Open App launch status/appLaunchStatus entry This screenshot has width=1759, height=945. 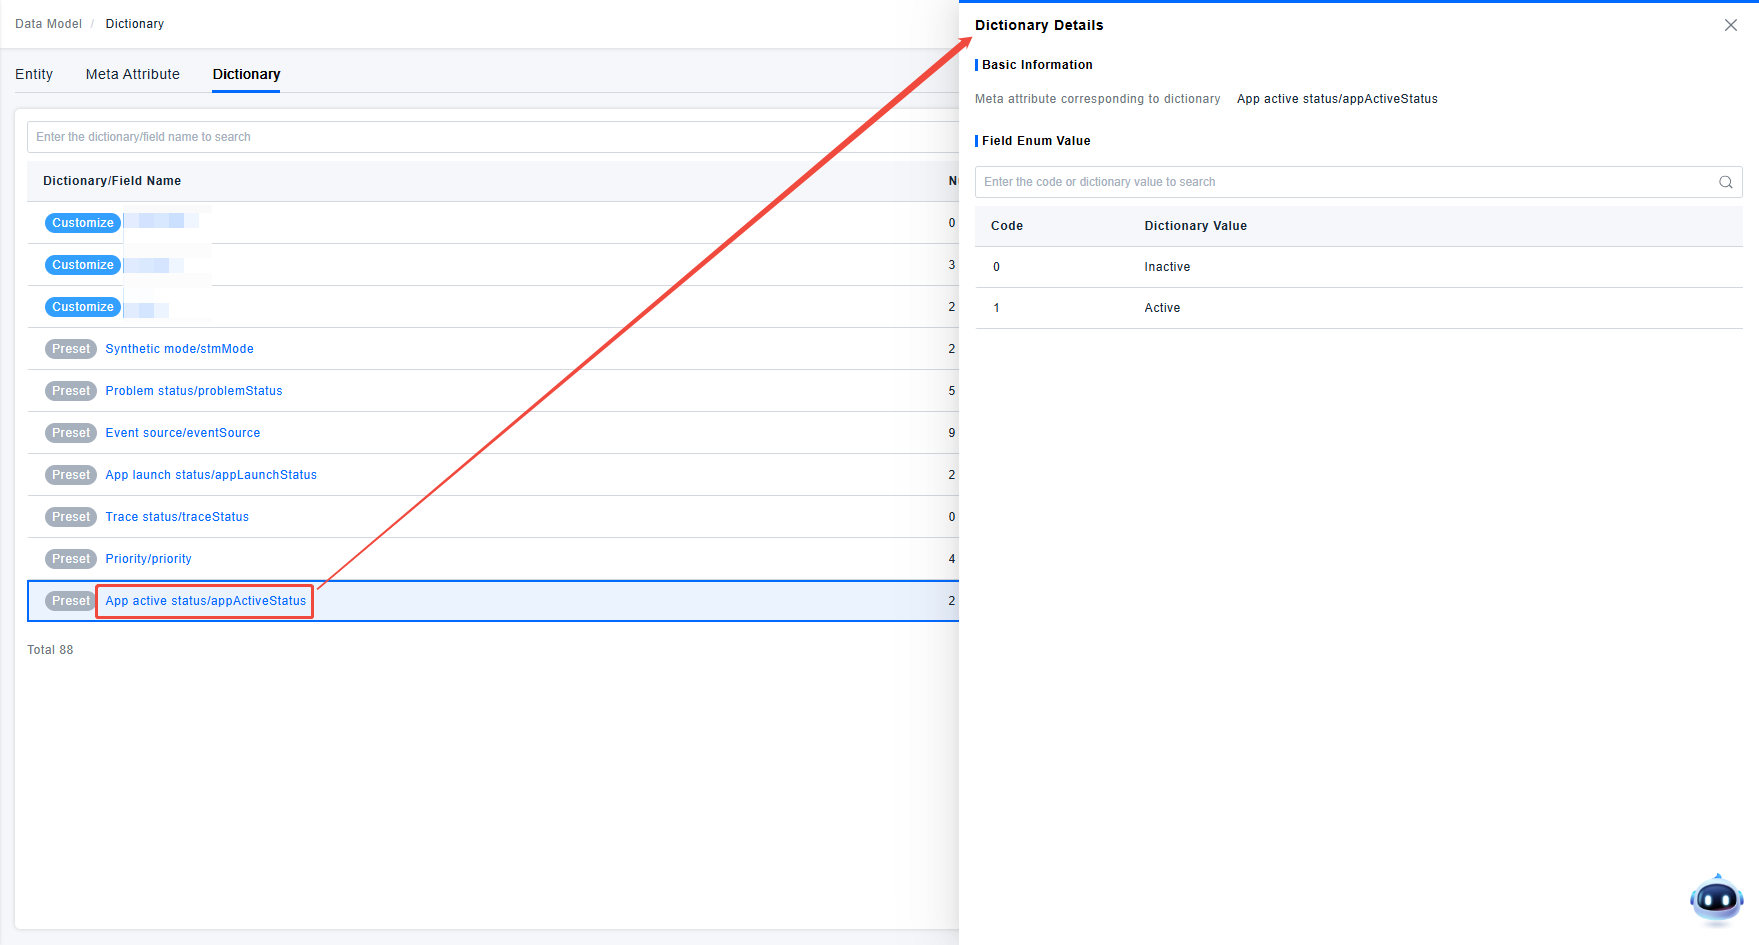(x=211, y=475)
